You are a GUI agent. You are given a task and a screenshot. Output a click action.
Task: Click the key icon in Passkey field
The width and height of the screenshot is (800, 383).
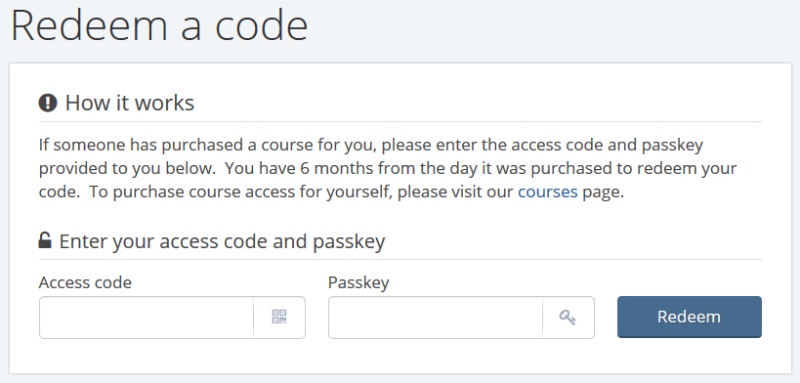coord(567,317)
